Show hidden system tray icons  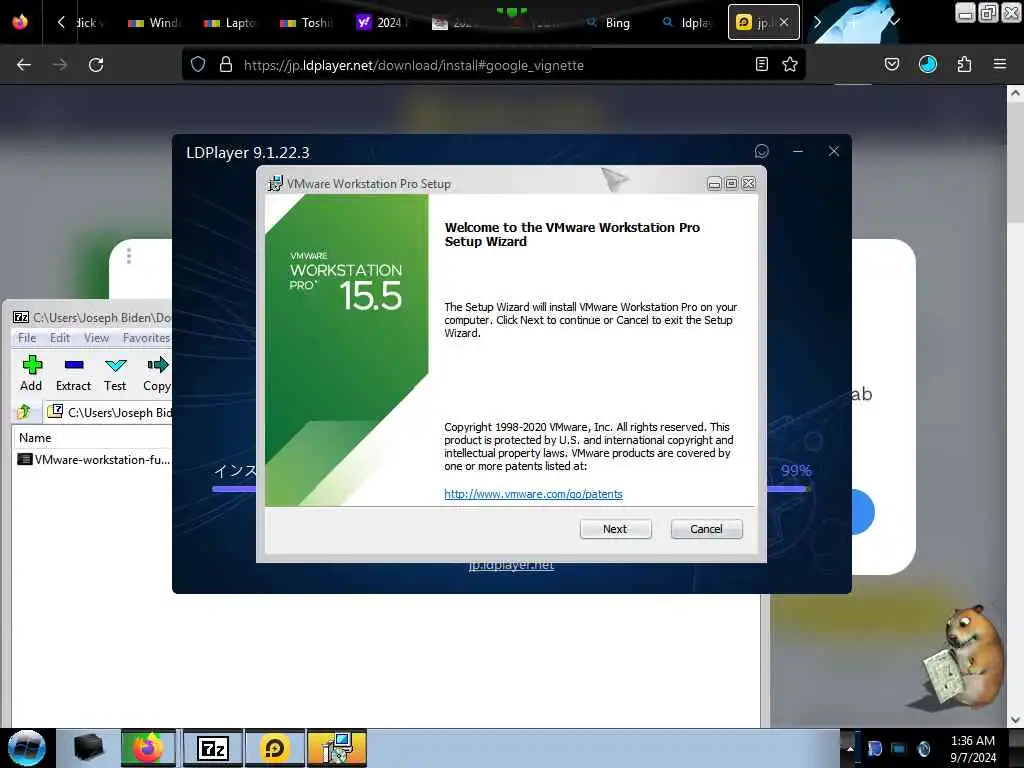coord(850,748)
